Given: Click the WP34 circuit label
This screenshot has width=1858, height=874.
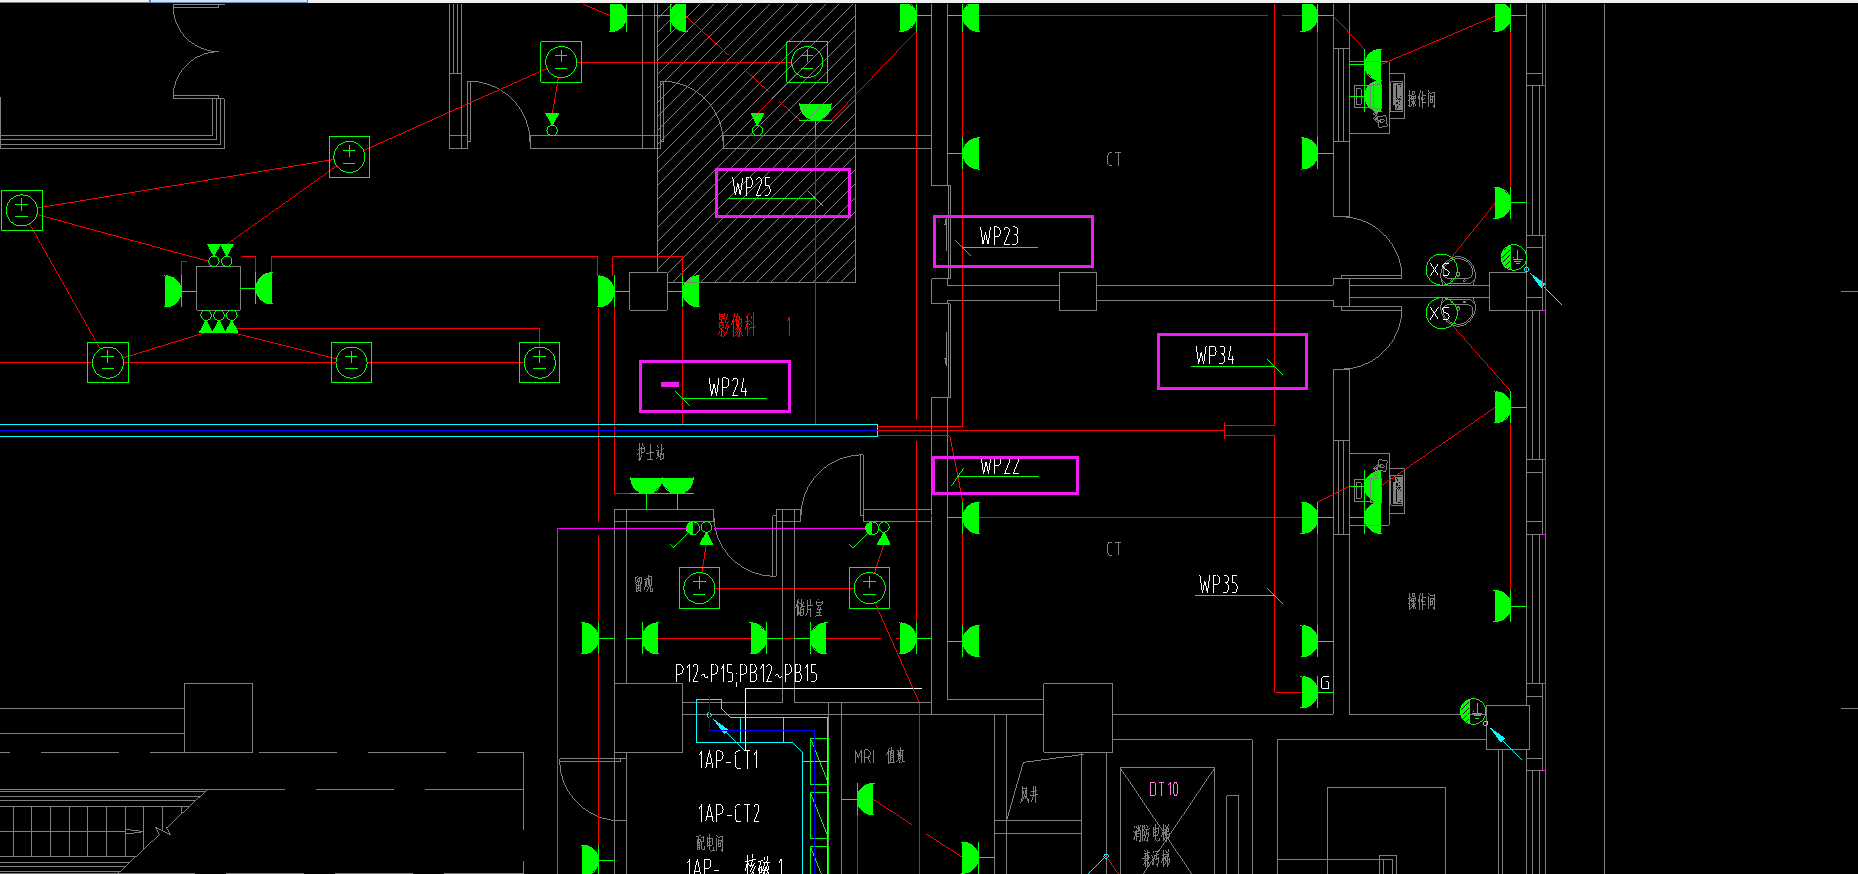Looking at the screenshot, I should (1215, 355).
